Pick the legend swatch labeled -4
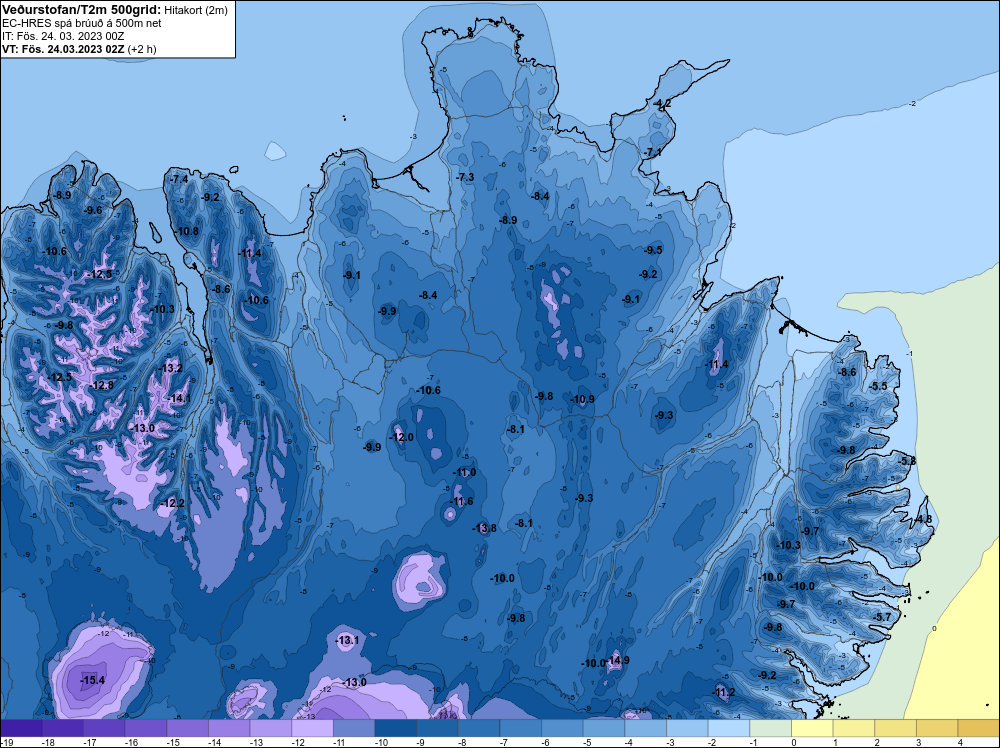 645,728
